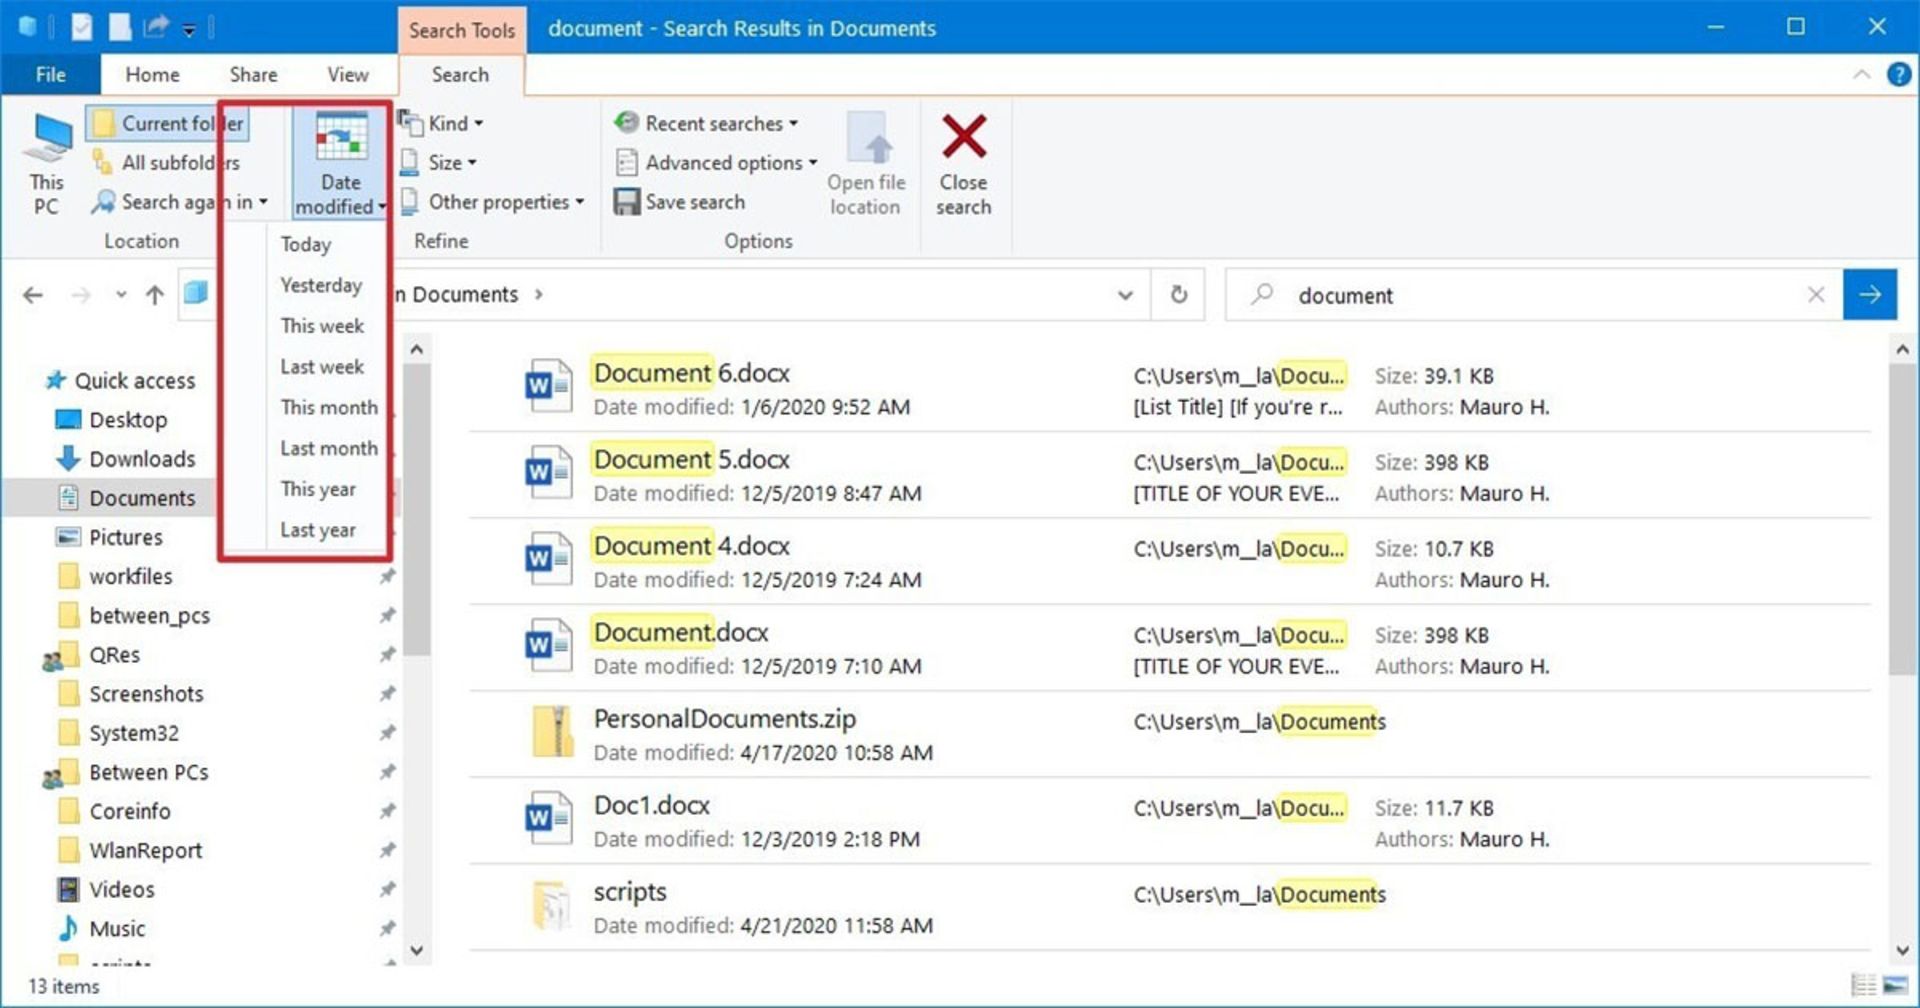1920x1008 pixels.
Task: Click the up arrow navigation icon
Action: [x=155, y=295]
